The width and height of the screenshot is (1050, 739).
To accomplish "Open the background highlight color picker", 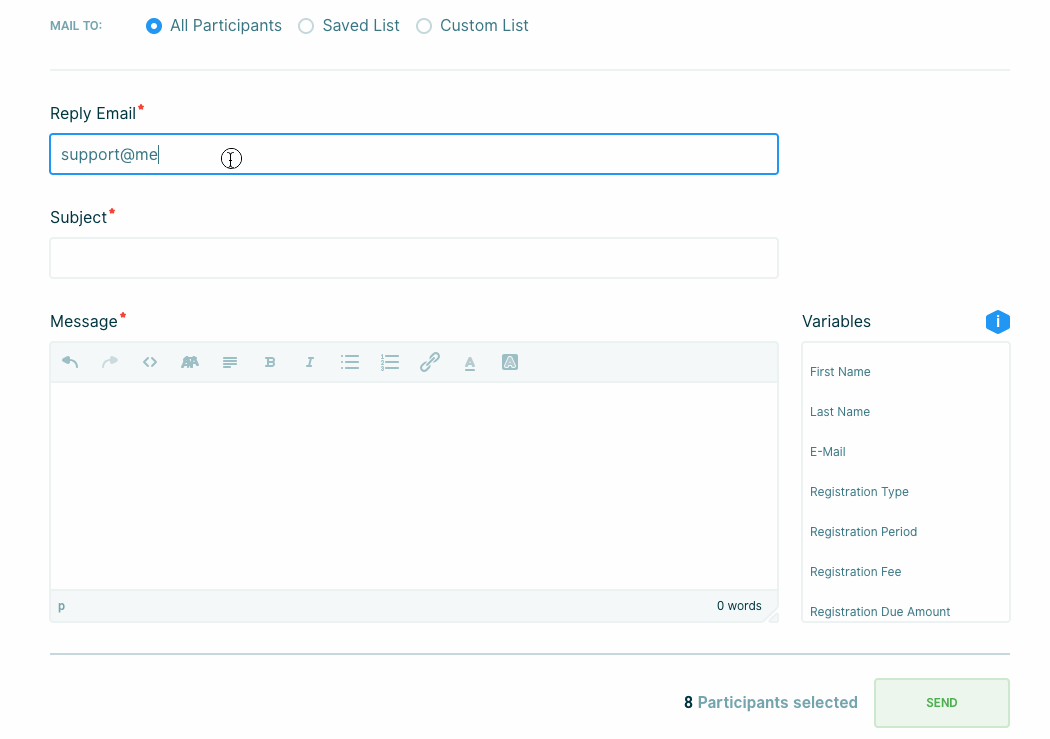I will [510, 362].
